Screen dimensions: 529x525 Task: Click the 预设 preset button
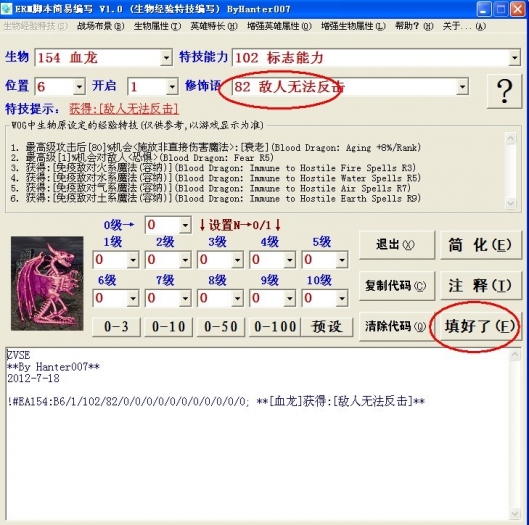(x=327, y=327)
